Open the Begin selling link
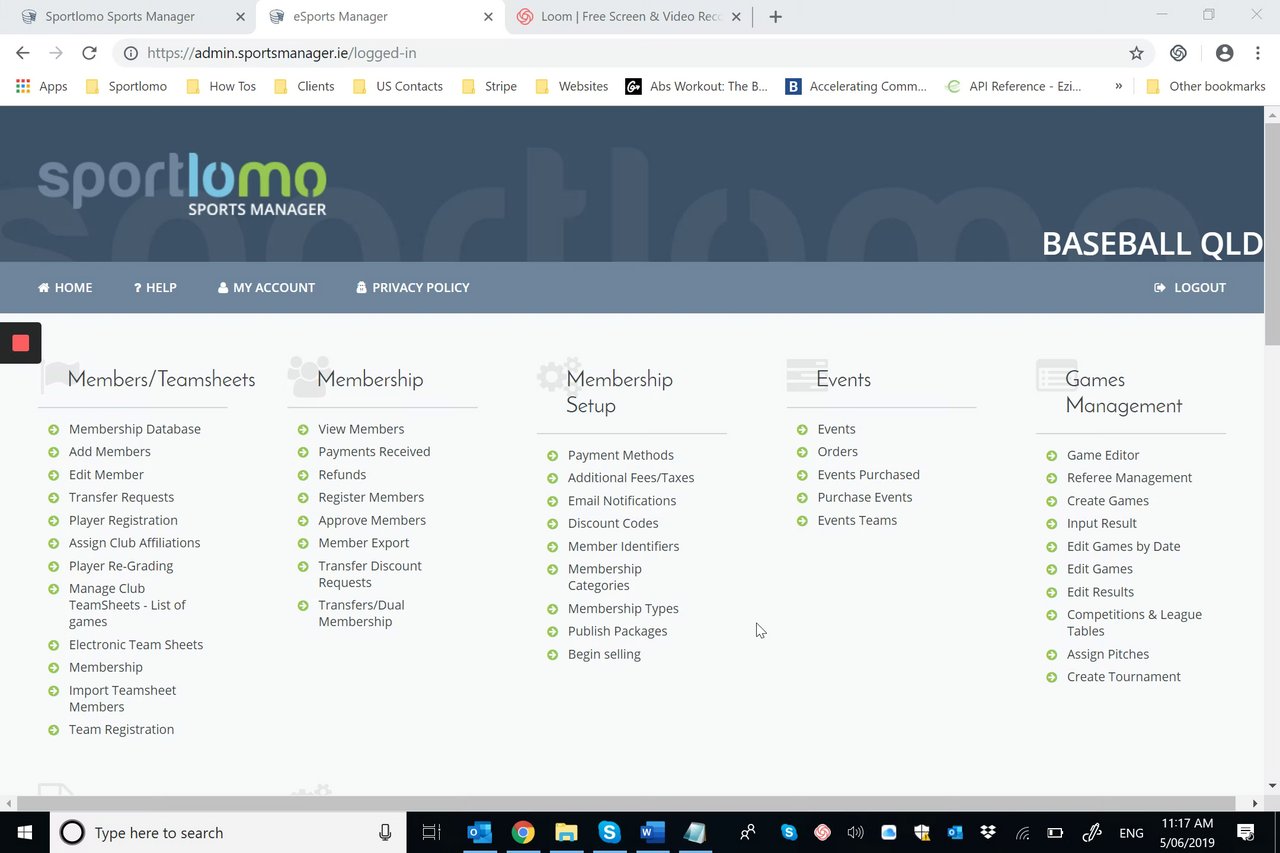Viewport: 1280px width, 853px height. pyautogui.click(x=604, y=655)
